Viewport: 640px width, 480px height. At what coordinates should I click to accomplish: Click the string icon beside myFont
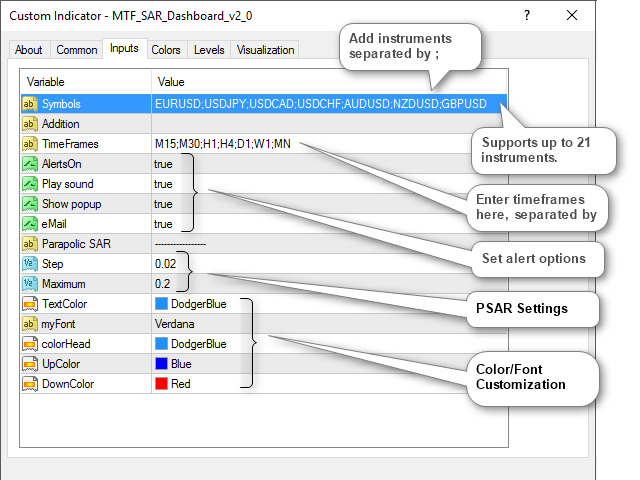point(29,324)
